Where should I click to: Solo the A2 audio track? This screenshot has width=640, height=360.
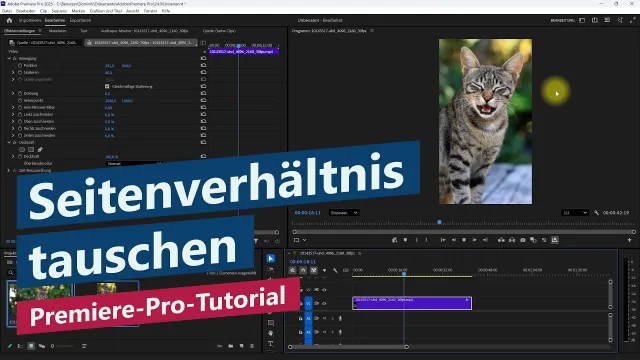(x=332, y=332)
